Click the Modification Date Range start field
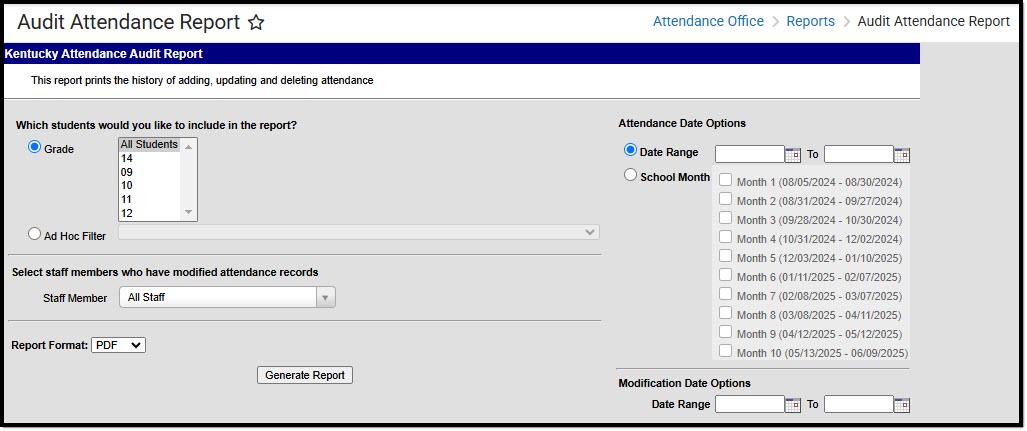This screenshot has width=1027, height=431. (750, 404)
